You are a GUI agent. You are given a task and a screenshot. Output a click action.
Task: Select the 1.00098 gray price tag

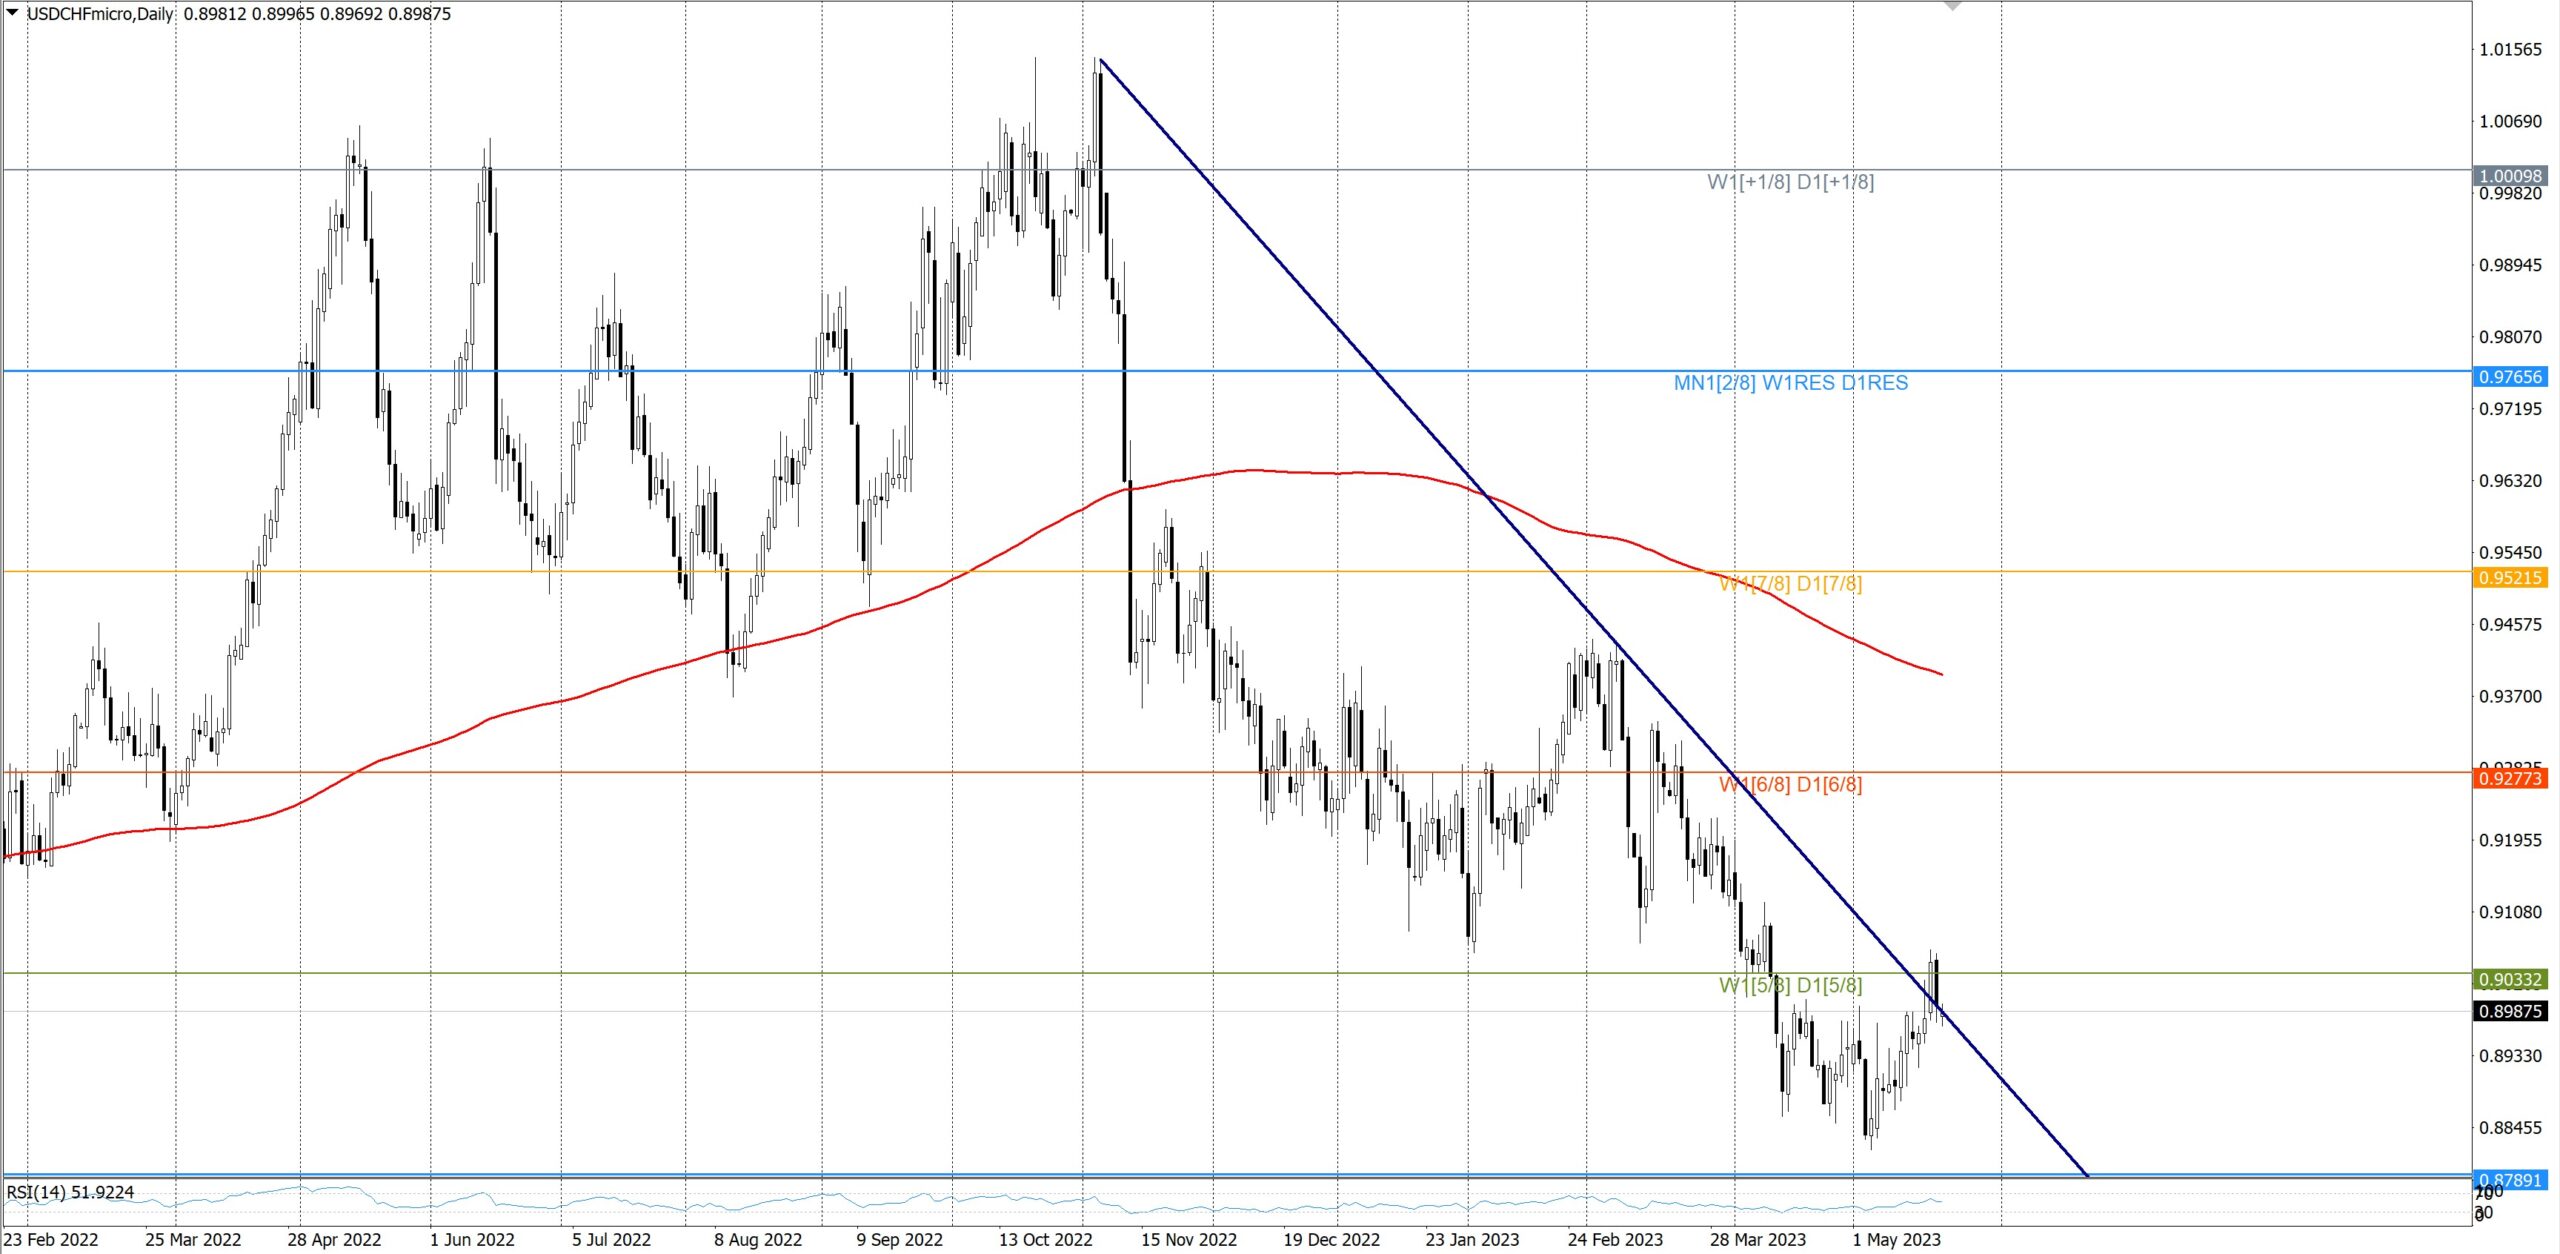2509,176
